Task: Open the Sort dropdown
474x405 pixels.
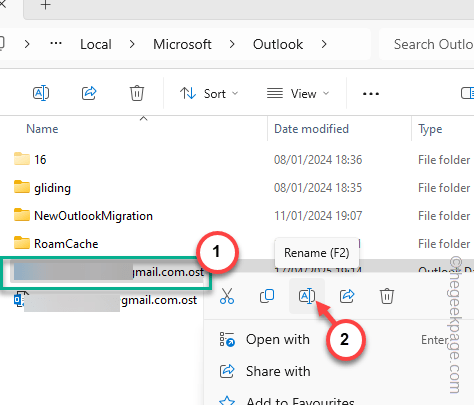Action: (x=209, y=94)
